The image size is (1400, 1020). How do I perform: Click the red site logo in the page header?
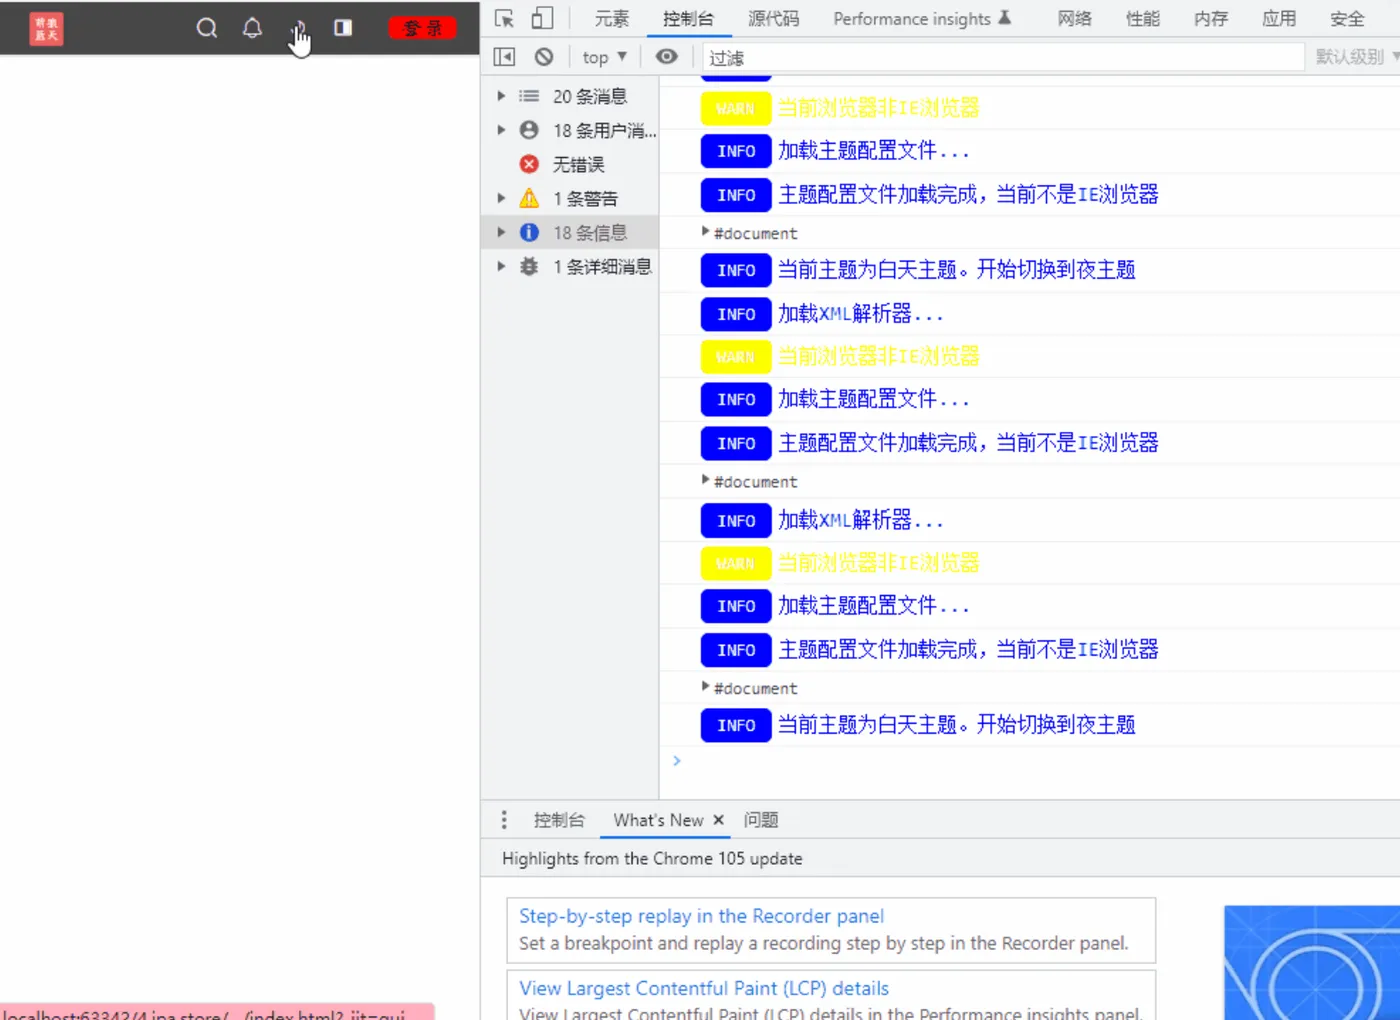tap(46, 28)
